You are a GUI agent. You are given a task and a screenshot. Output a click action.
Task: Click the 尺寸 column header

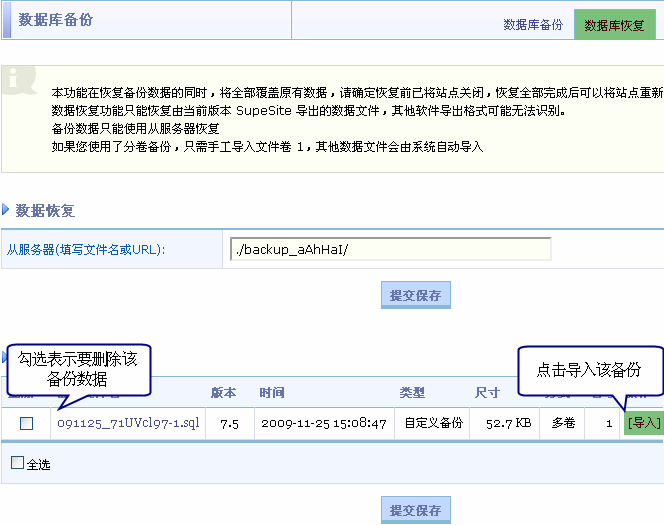(487, 392)
